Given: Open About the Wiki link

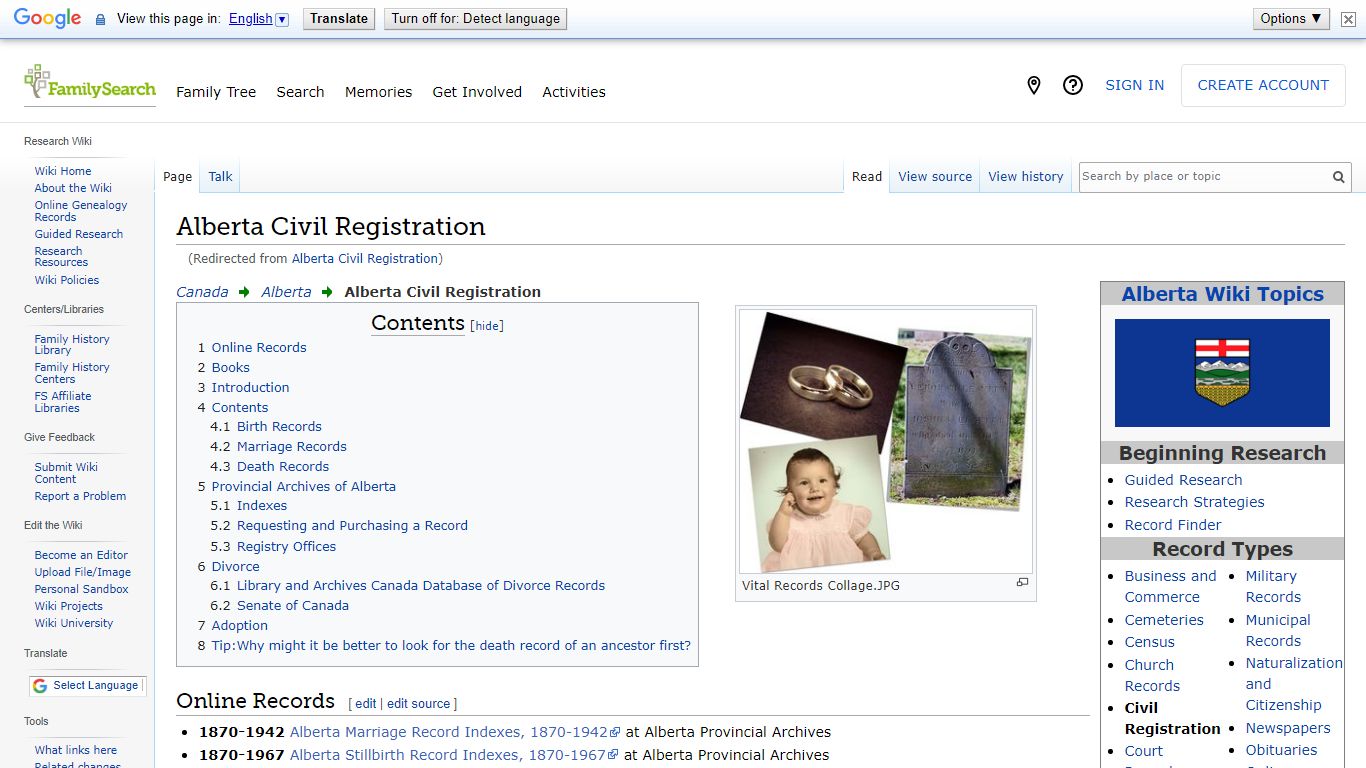Looking at the screenshot, I should [73, 188].
